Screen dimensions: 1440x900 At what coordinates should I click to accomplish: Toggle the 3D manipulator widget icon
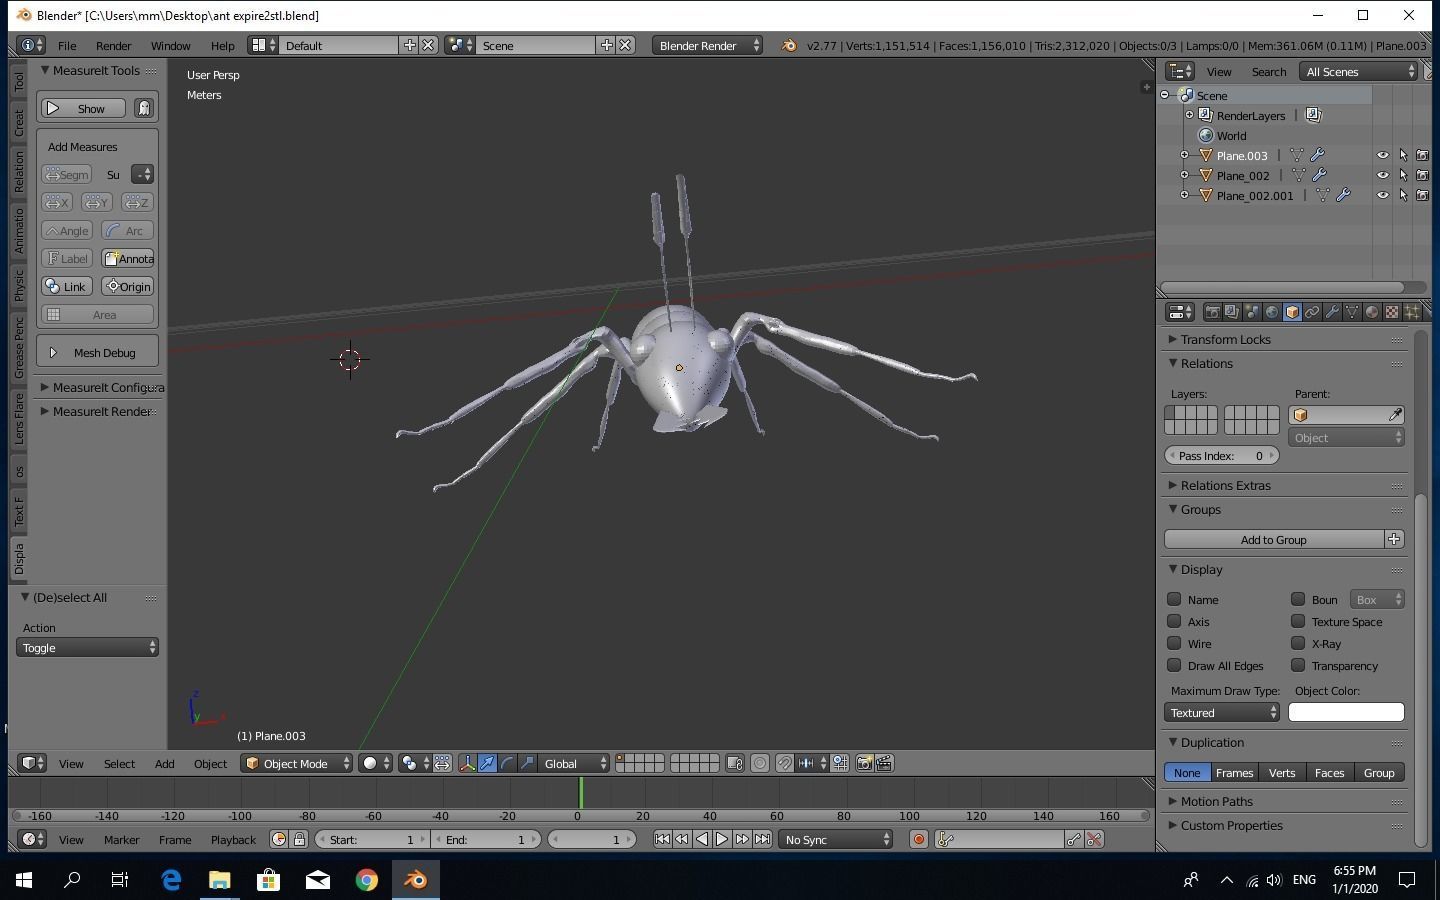(467, 764)
